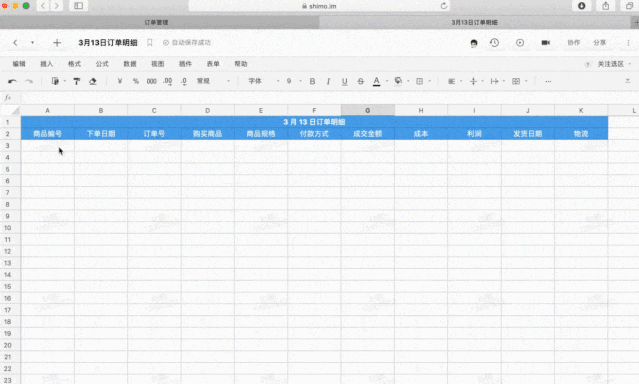Open the dropdown arrow beside paste icon
This screenshot has width=639, height=384.
[65, 81]
